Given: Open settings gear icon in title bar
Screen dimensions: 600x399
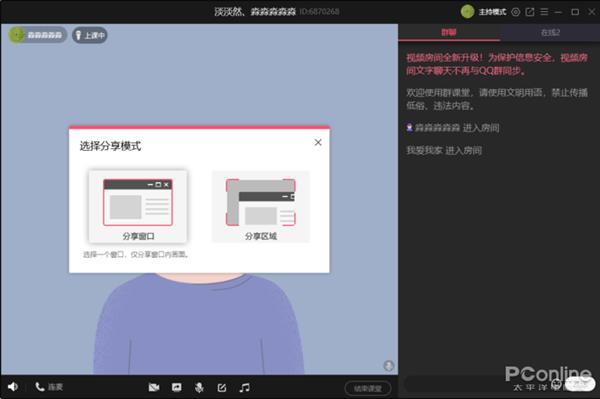Looking at the screenshot, I should (516, 12).
